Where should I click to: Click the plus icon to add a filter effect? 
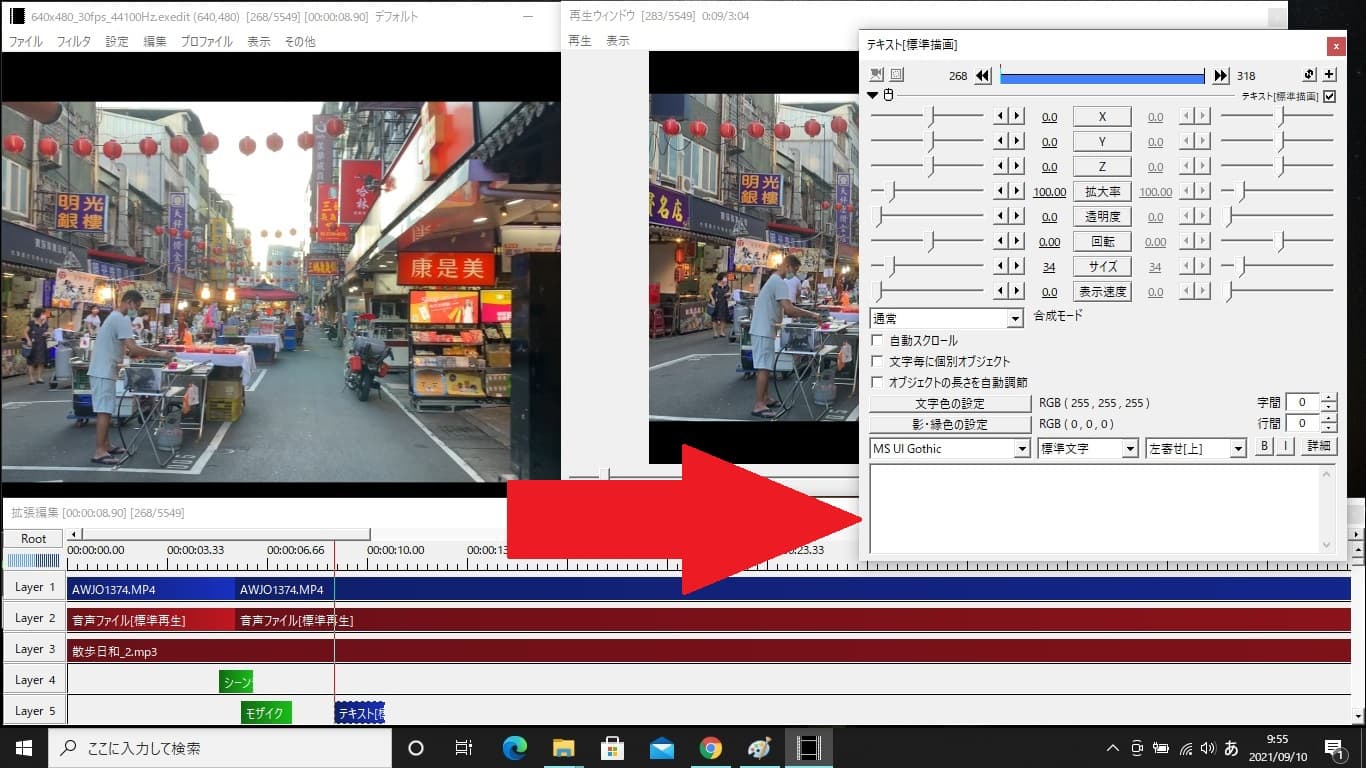coord(1329,75)
